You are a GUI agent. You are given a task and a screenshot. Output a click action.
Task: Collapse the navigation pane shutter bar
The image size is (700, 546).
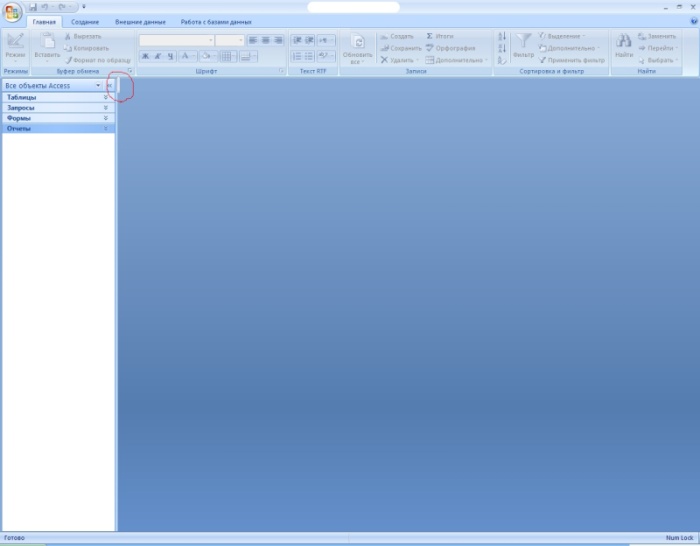pyautogui.click(x=109, y=85)
